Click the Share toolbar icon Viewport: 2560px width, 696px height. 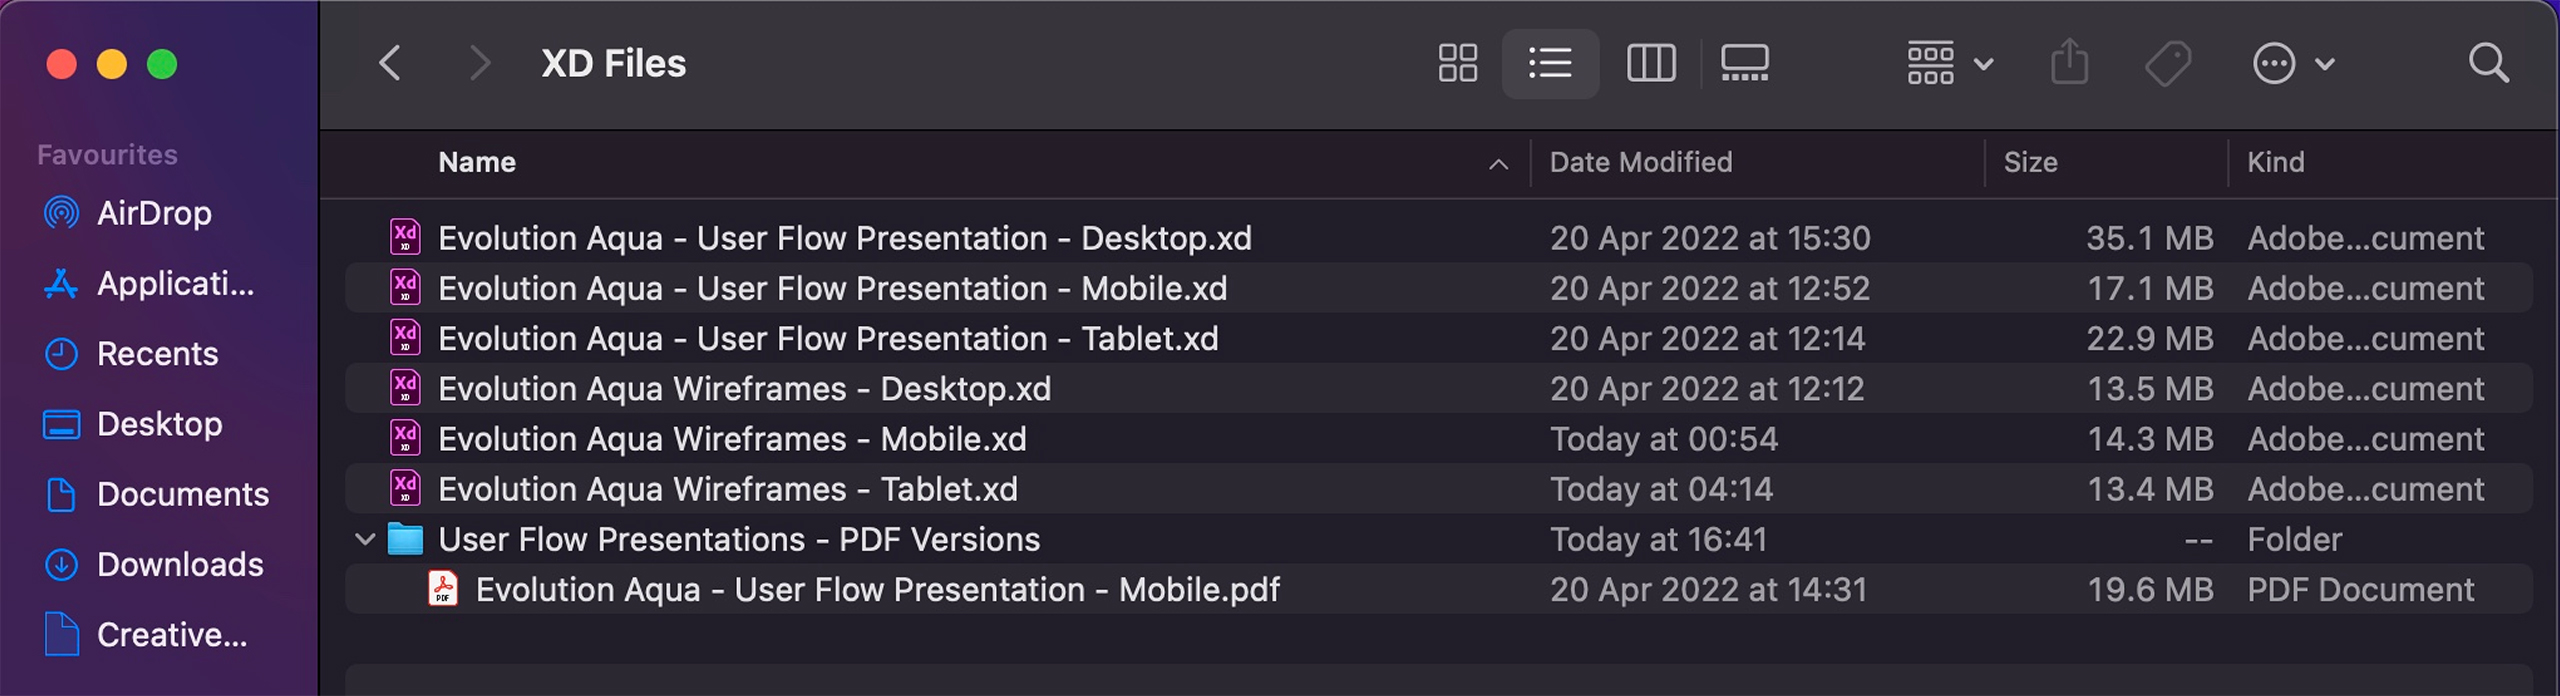(2069, 63)
